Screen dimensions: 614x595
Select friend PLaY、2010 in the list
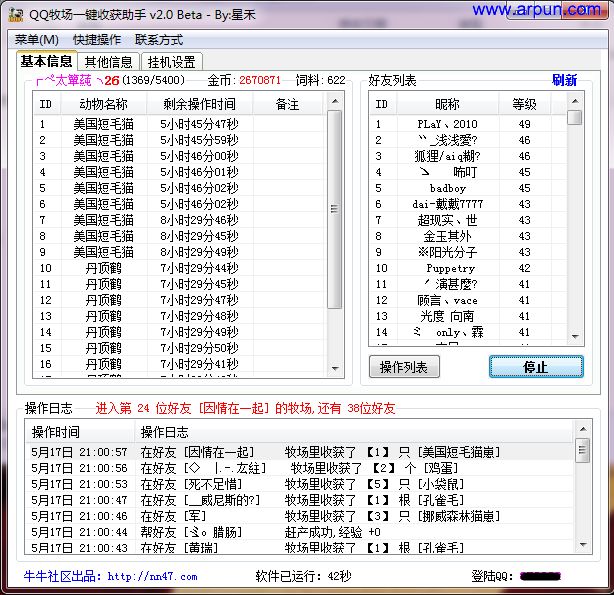click(x=468, y=124)
